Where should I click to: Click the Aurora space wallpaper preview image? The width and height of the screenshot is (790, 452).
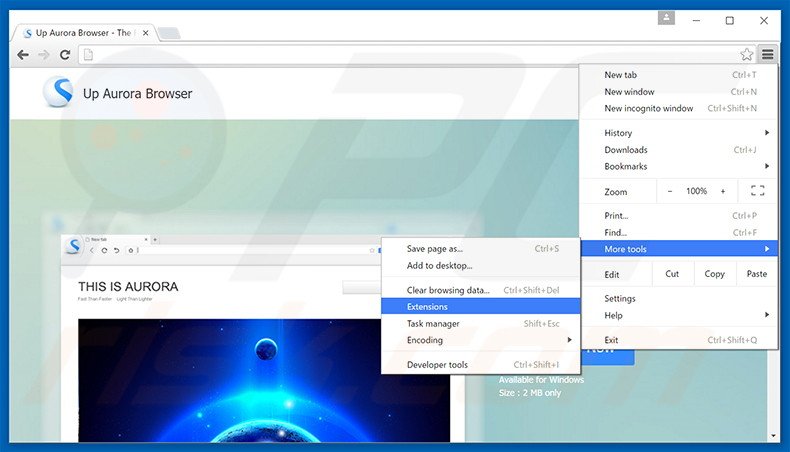coord(264,380)
